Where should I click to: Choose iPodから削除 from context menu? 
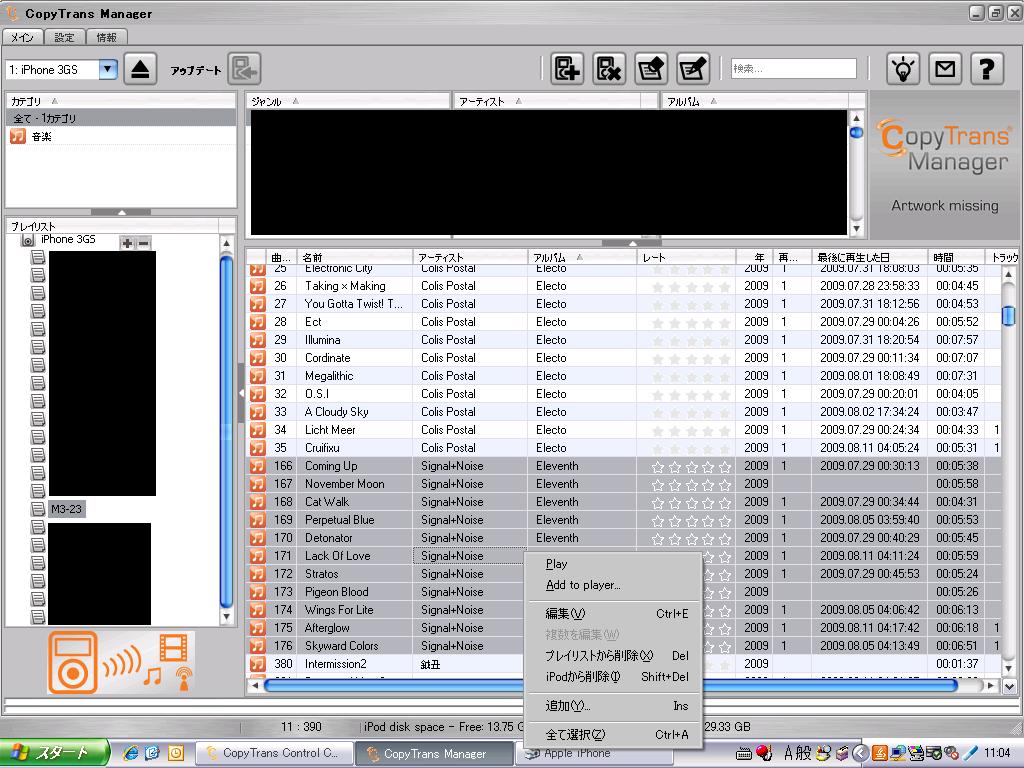(613, 677)
